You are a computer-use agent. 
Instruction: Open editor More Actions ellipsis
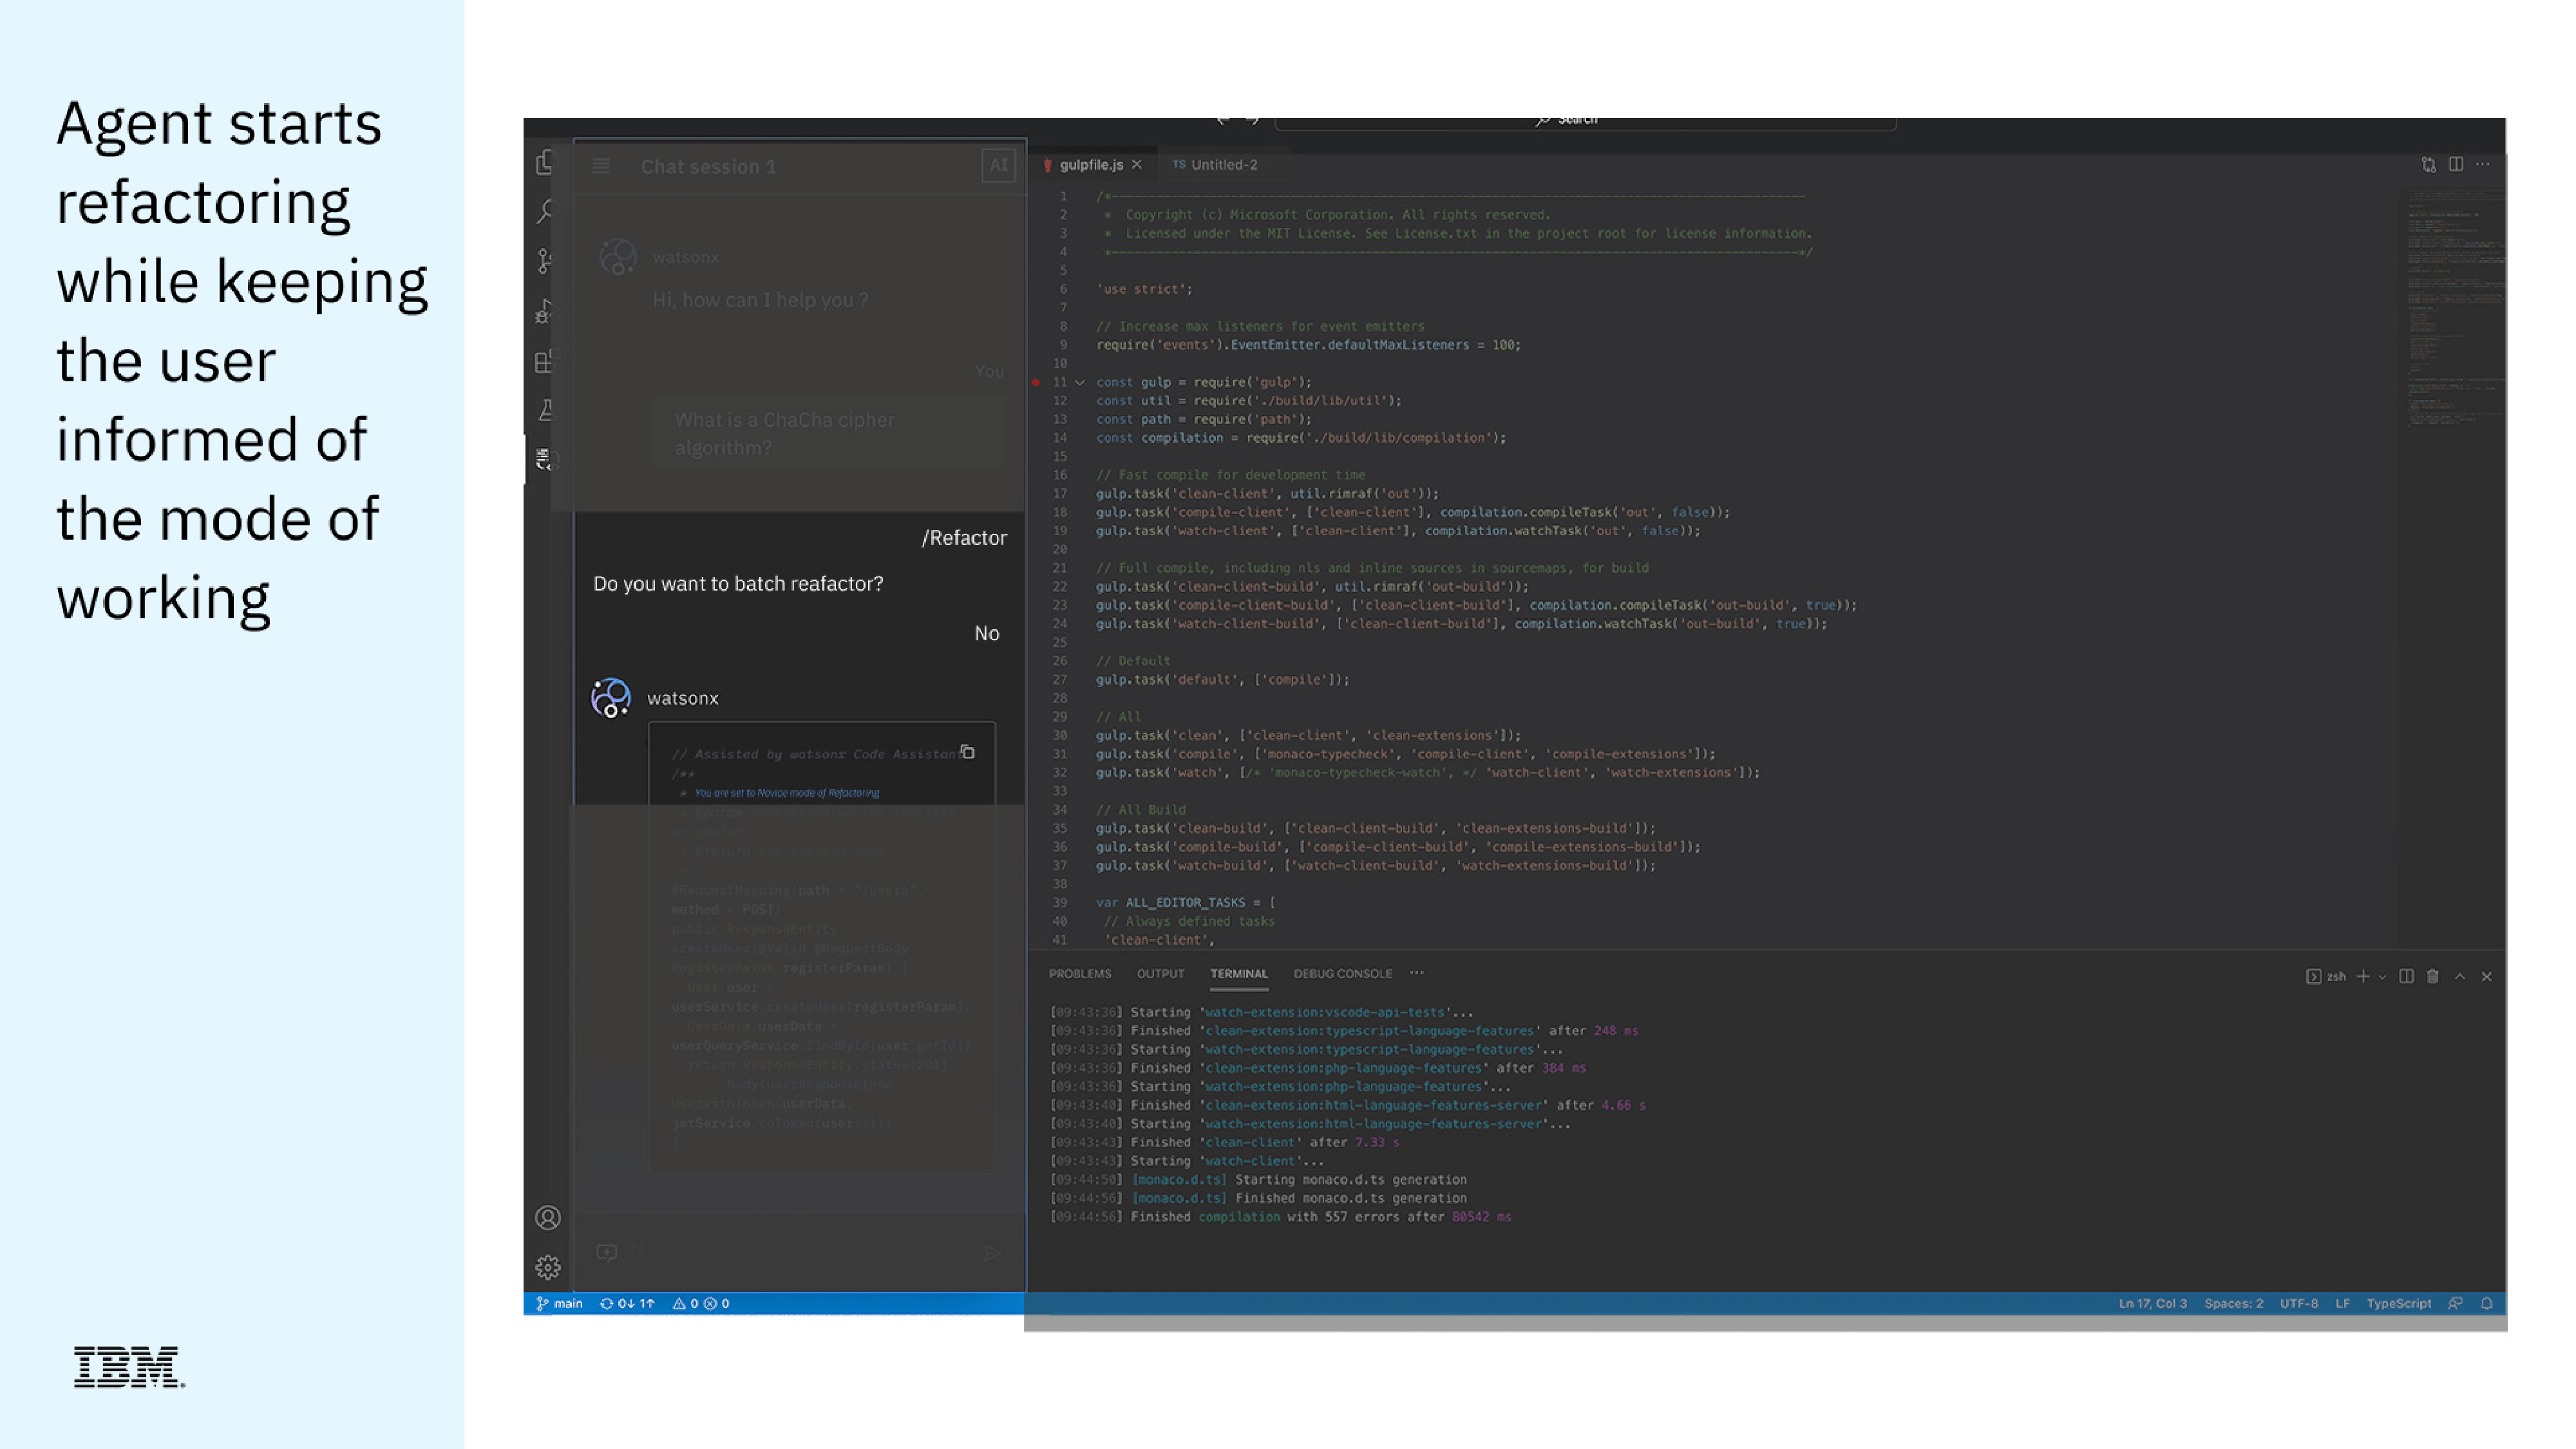click(2483, 164)
